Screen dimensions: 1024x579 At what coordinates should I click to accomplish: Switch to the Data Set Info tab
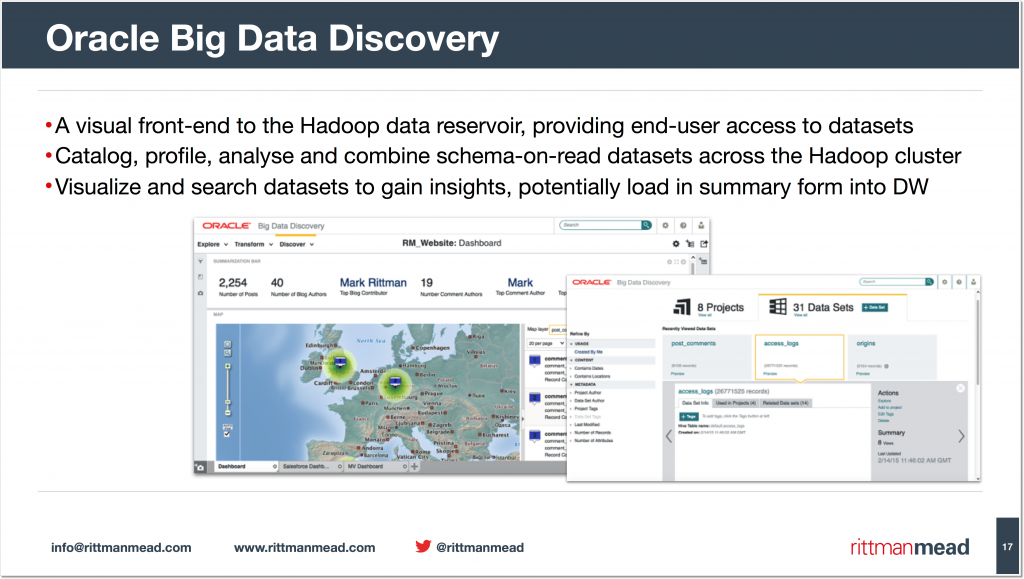695,403
